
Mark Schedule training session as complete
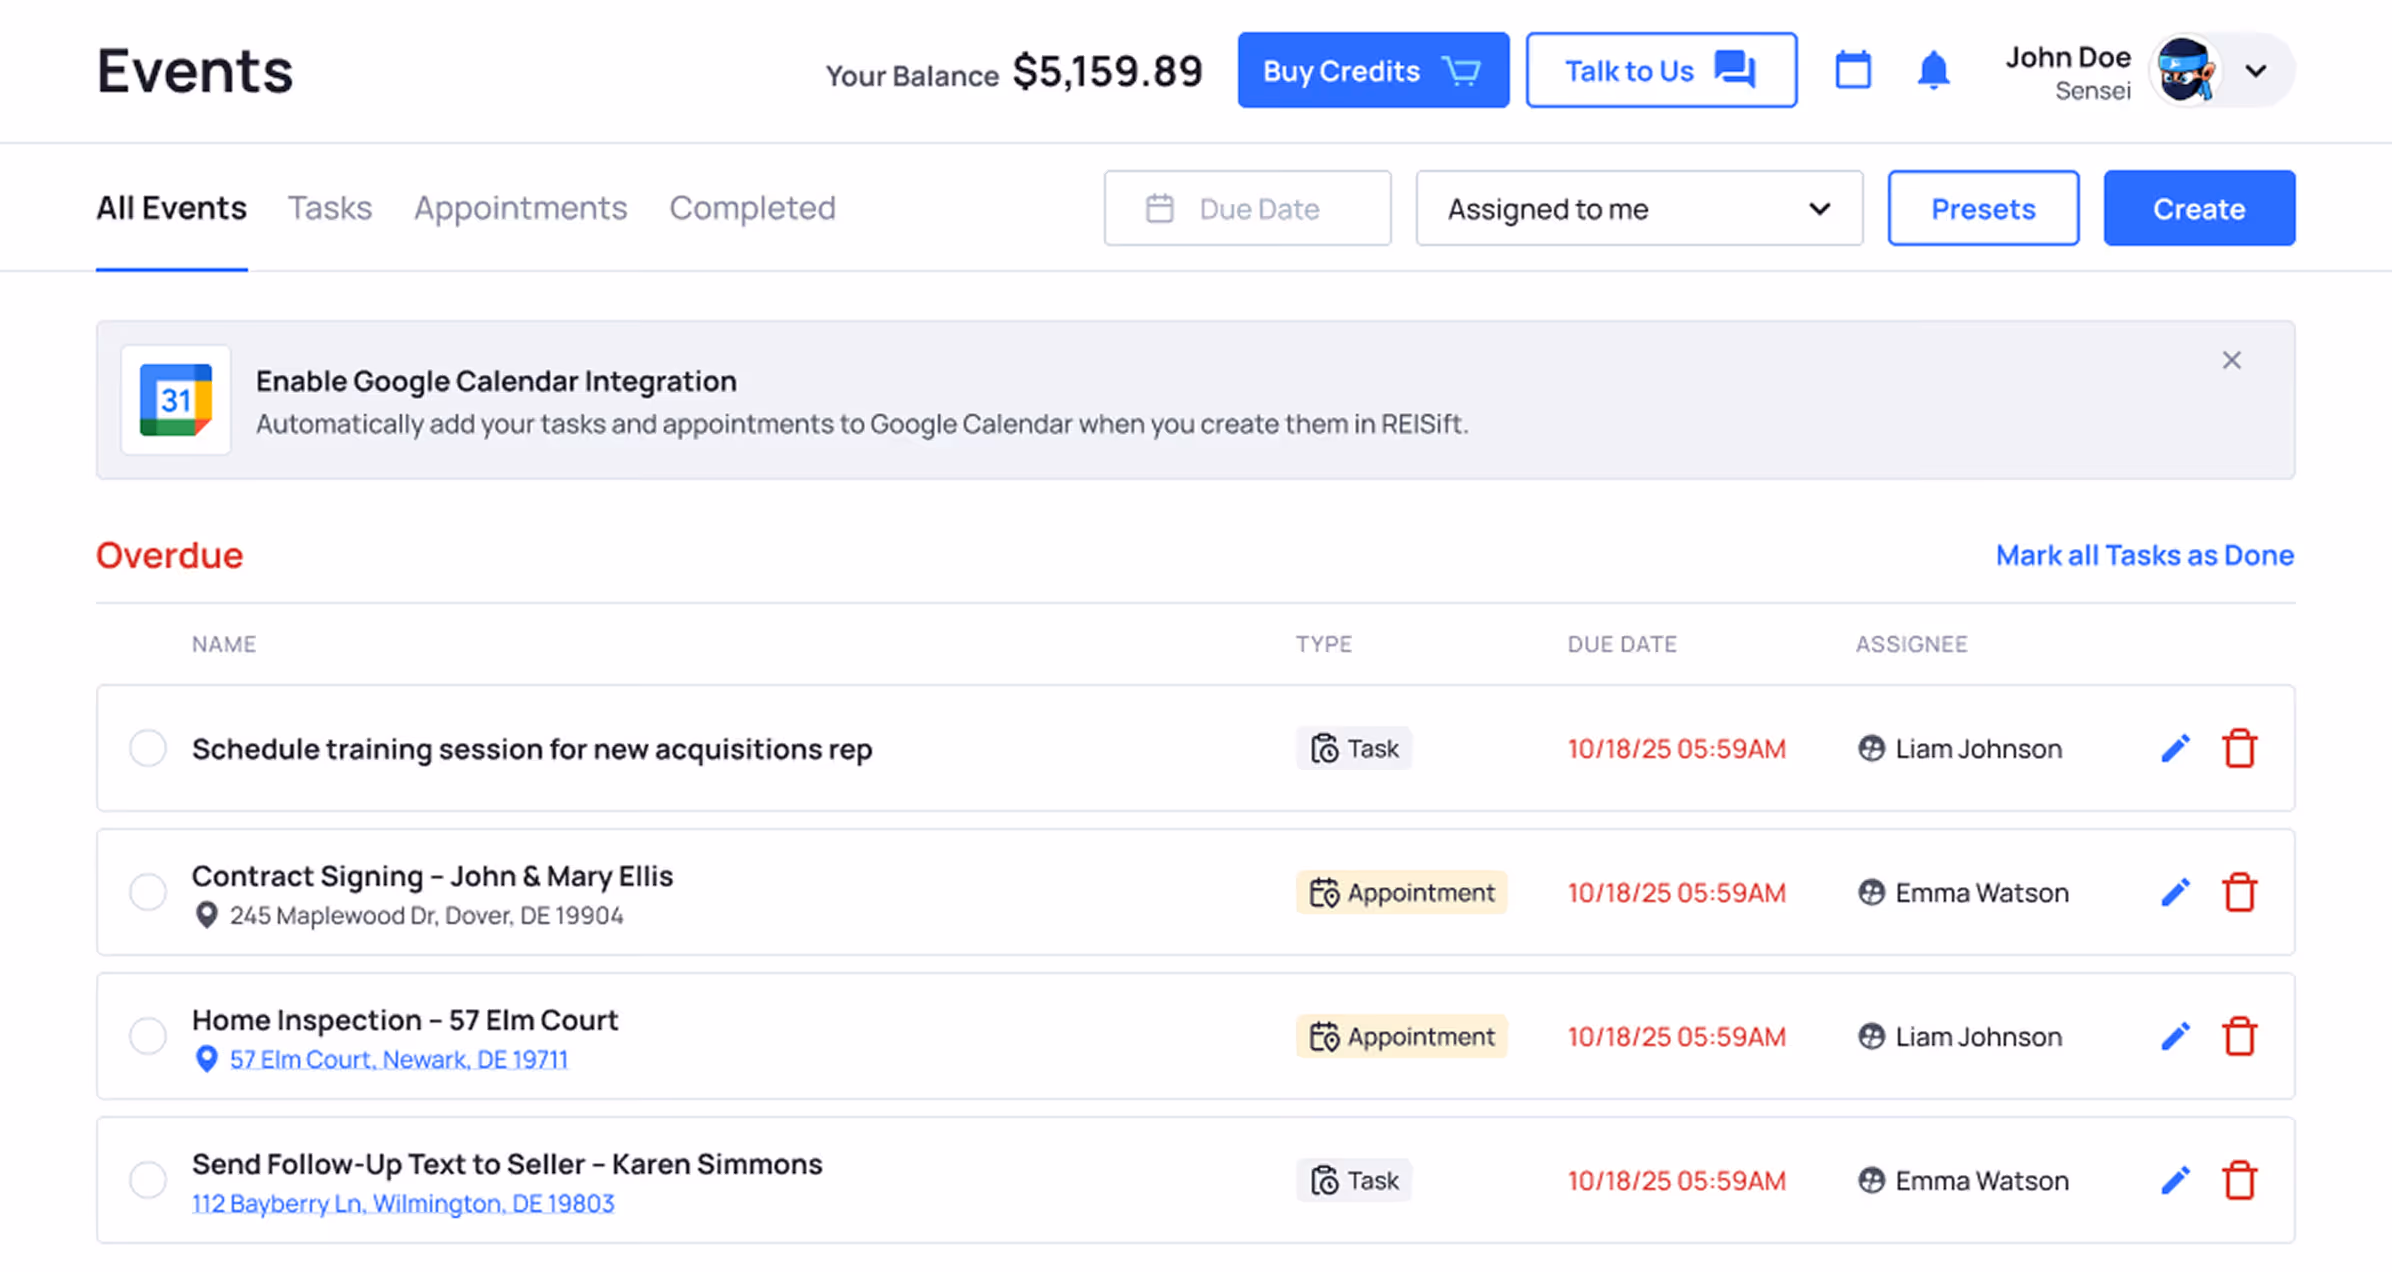point(148,748)
